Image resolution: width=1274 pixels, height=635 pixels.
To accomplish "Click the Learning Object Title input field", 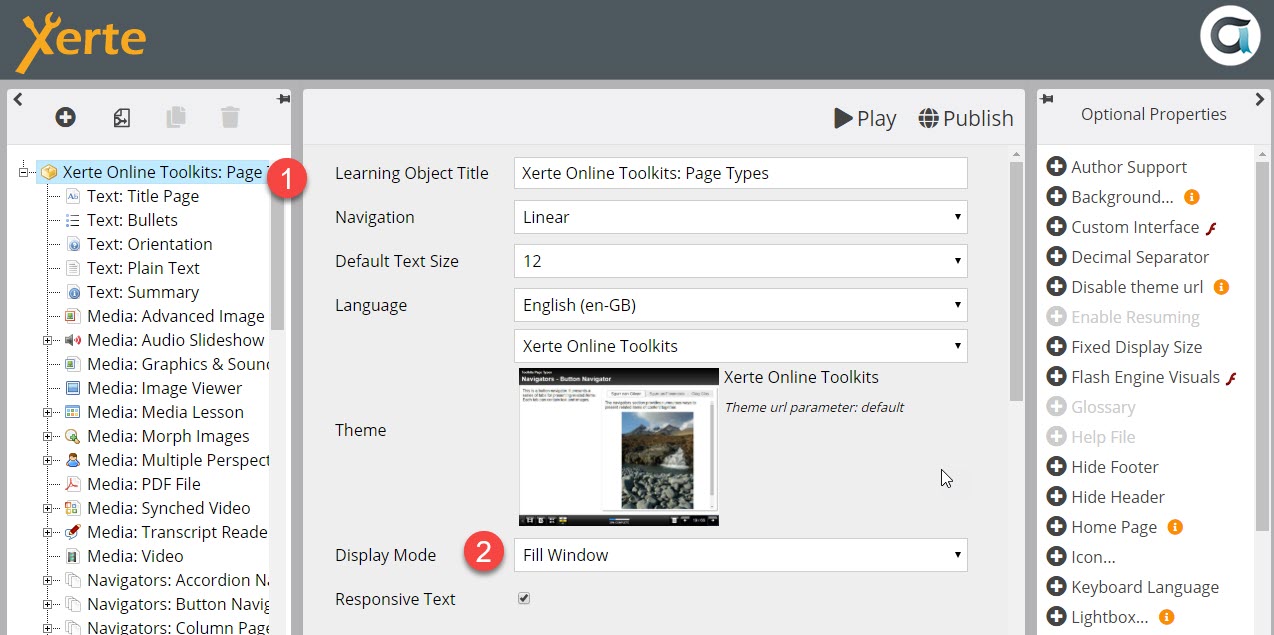I will coord(740,173).
